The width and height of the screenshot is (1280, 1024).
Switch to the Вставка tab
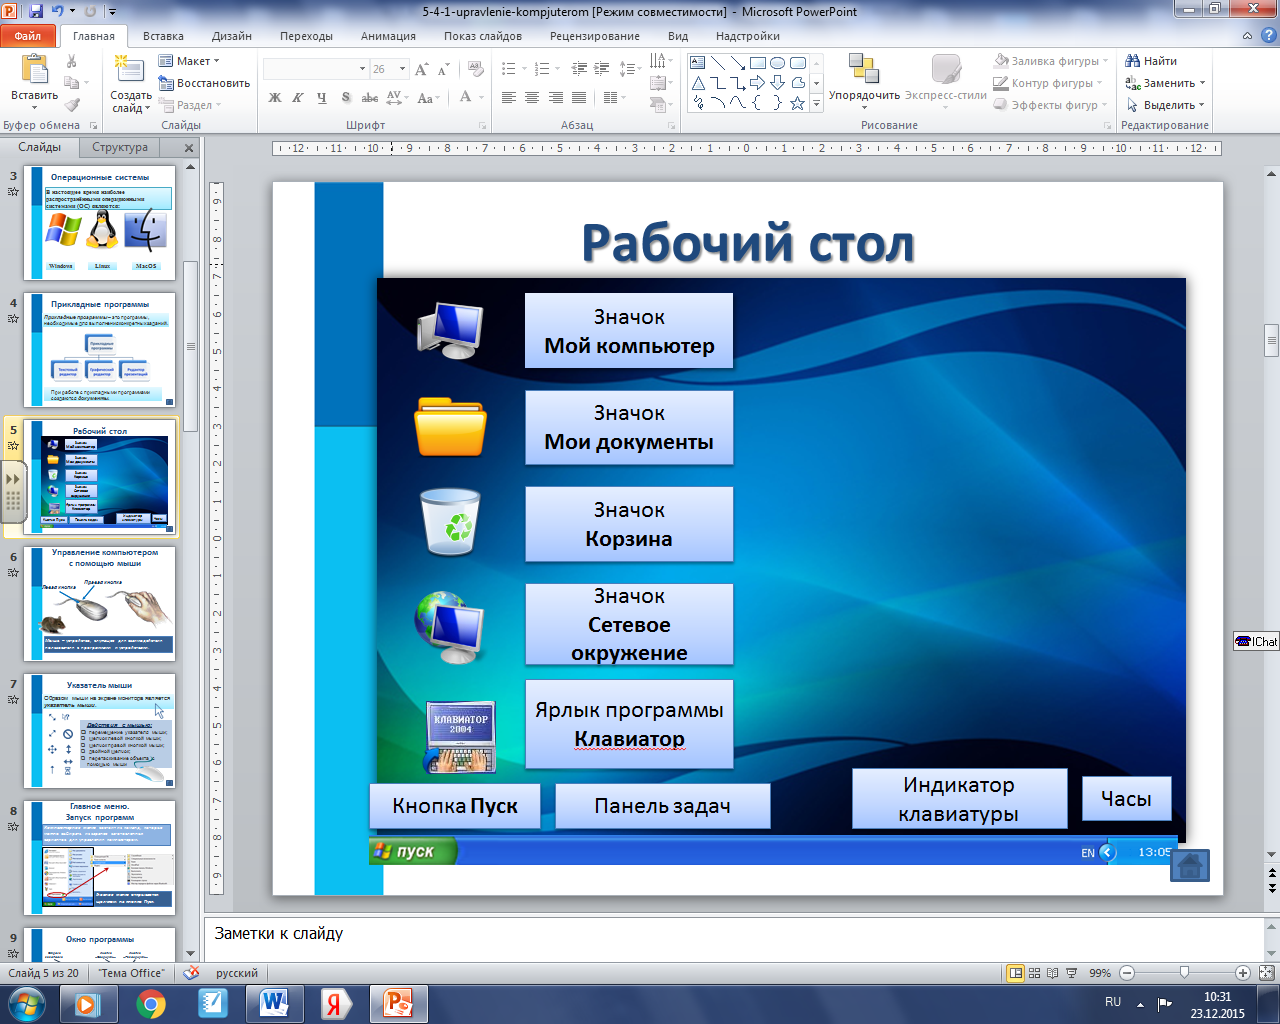(x=163, y=36)
